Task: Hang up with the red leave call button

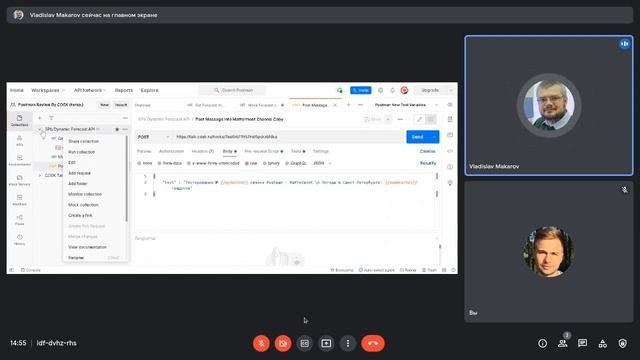Action: click(373, 343)
